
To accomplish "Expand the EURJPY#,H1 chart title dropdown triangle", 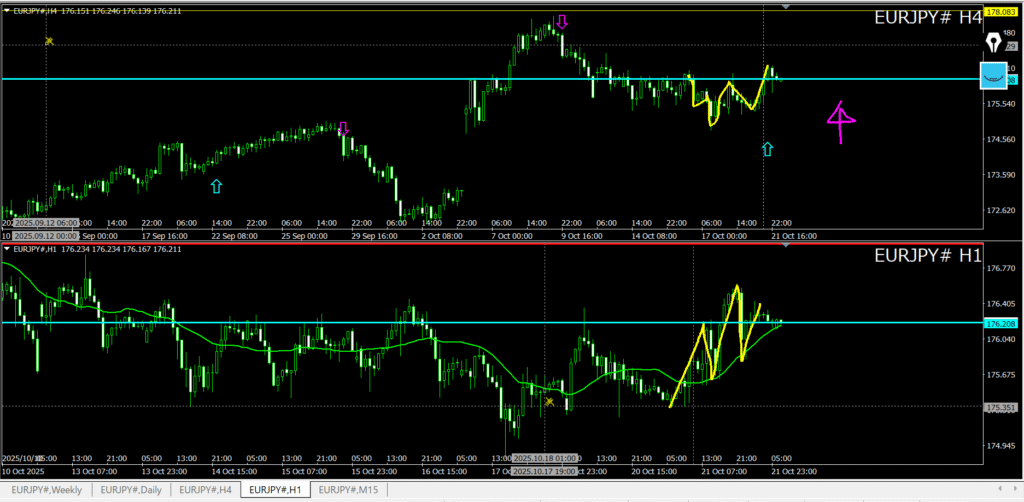I will (x=7, y=248).
